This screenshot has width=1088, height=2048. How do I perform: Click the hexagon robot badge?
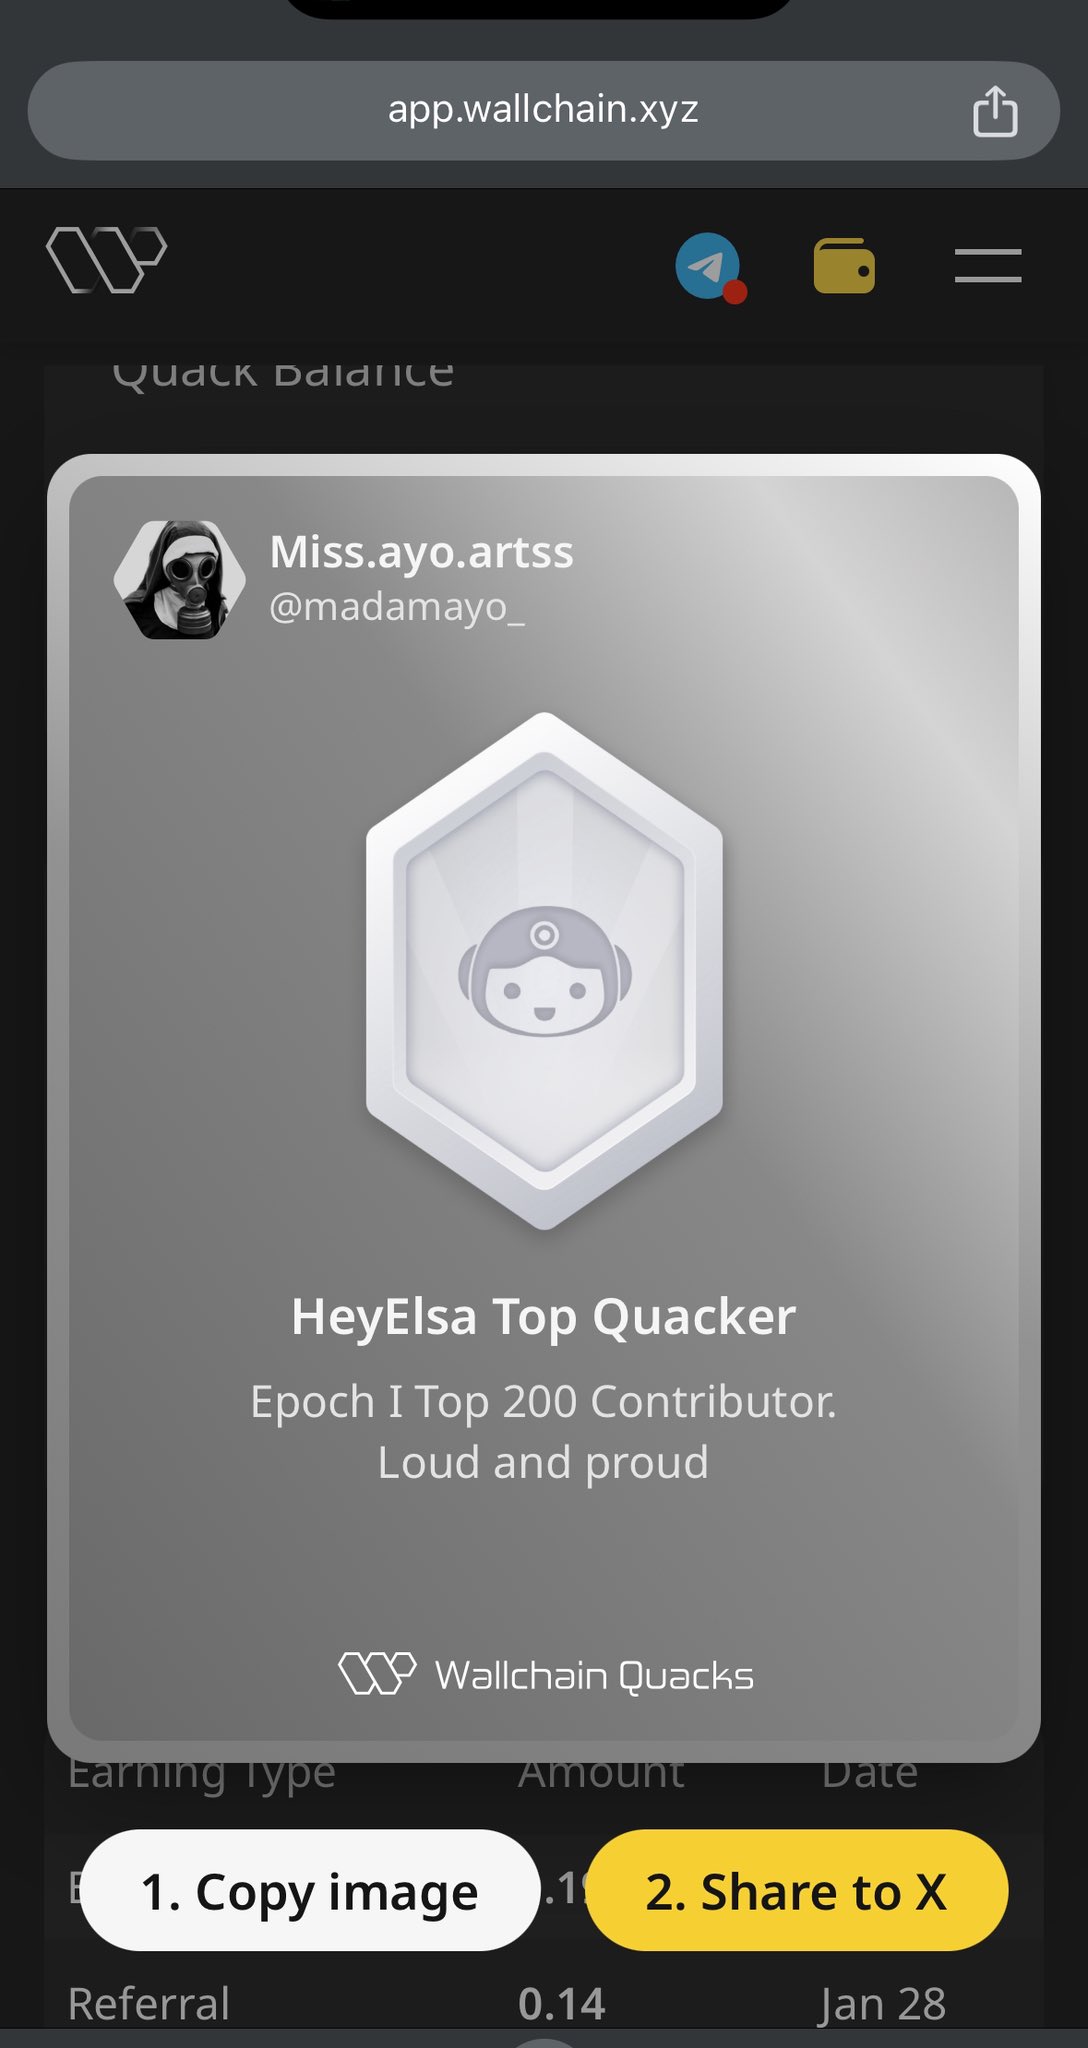(544, 970)
